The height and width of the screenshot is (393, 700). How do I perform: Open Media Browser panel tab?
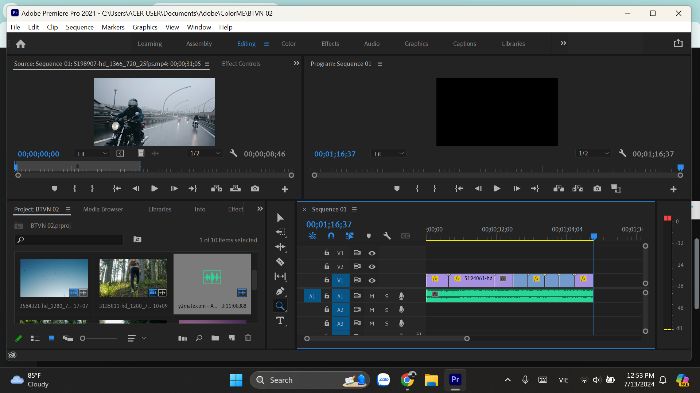click(103, 209)
